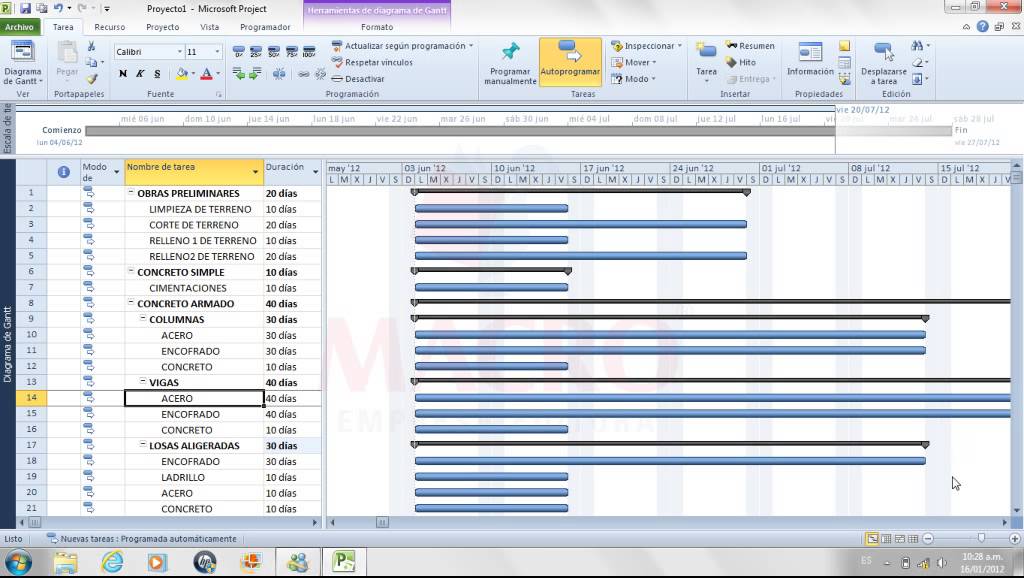Switch to the Recurso tab

click(110, 27)
